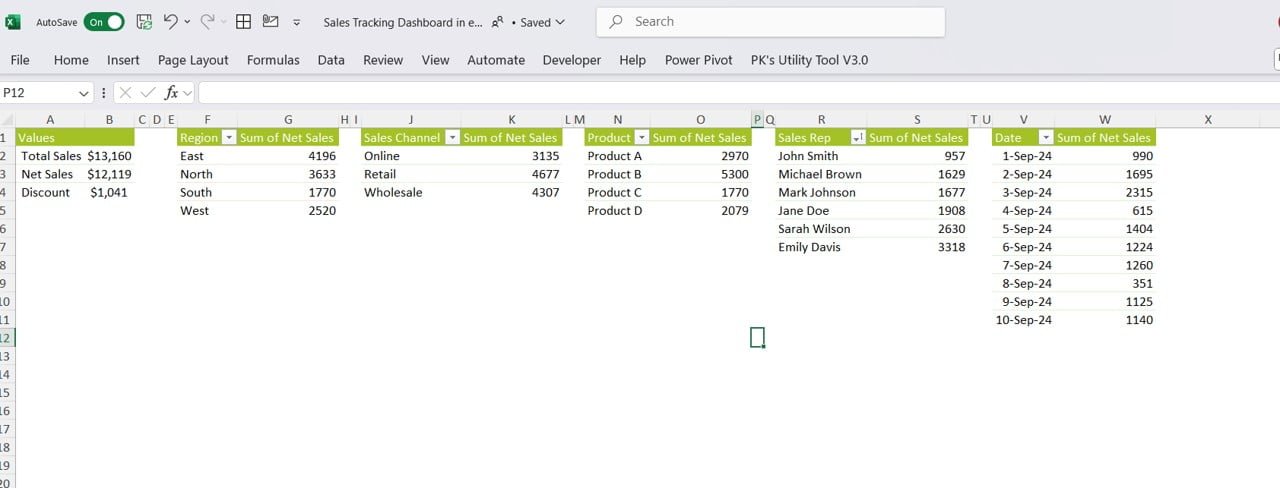Click the magnifier icon in Search box

point(616,21)
